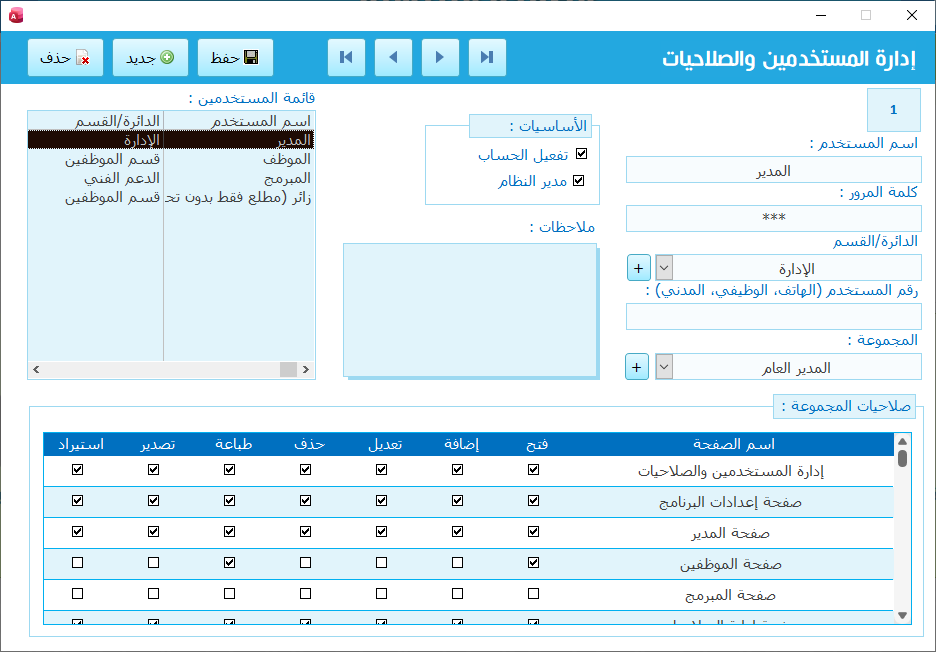This screenshot has width=936, height=652.
Task: Toggle the account activation (تفعيل الحساب) checkbox
Action: 580,155
